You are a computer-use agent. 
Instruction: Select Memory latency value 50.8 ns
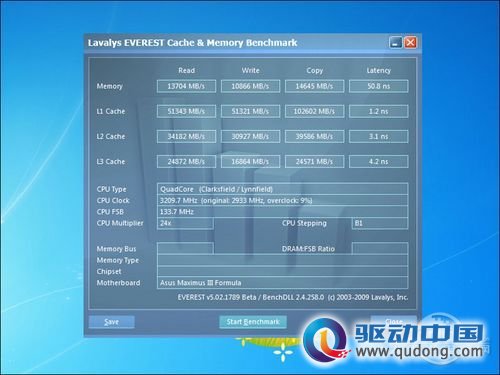tap(379, 86)
